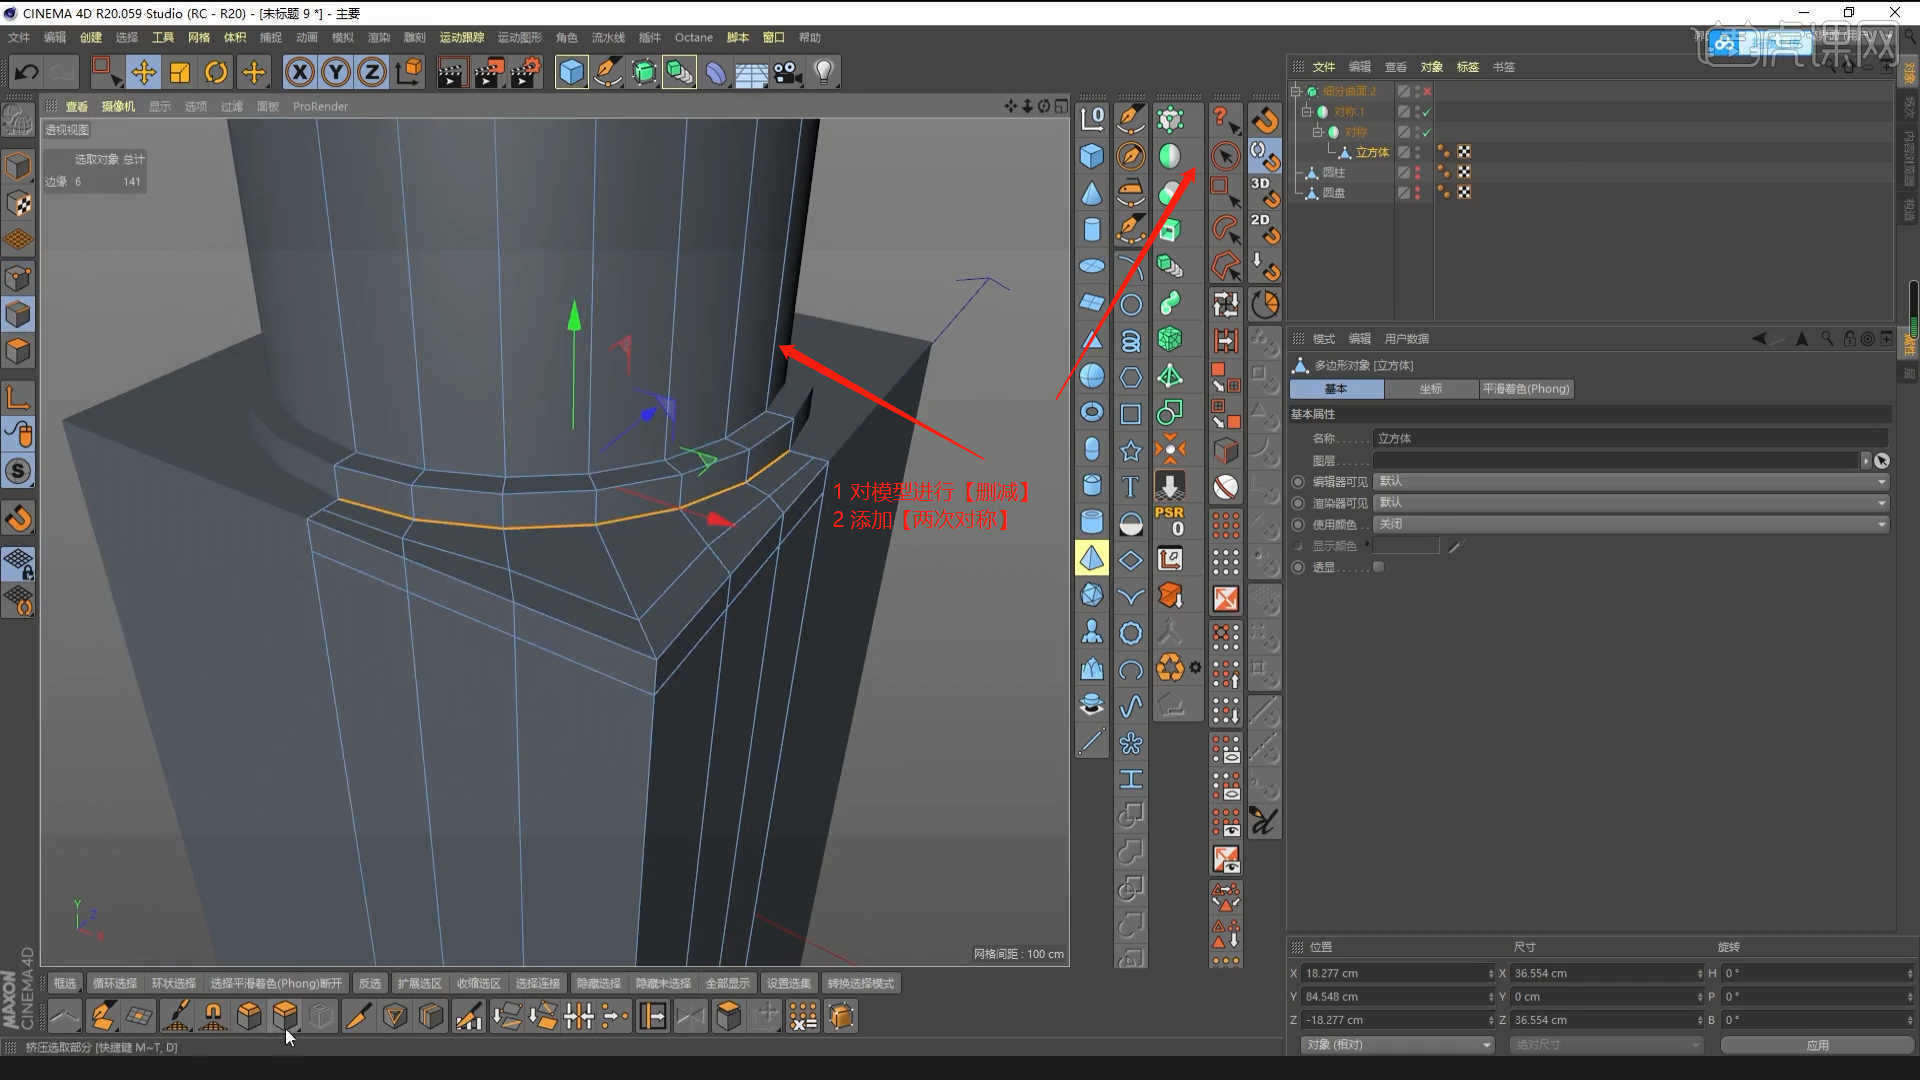This screenshot has height=1080, width=1920.
Task: Click the Cube primitive icon in top toolbar
Action: coord(571,72)
